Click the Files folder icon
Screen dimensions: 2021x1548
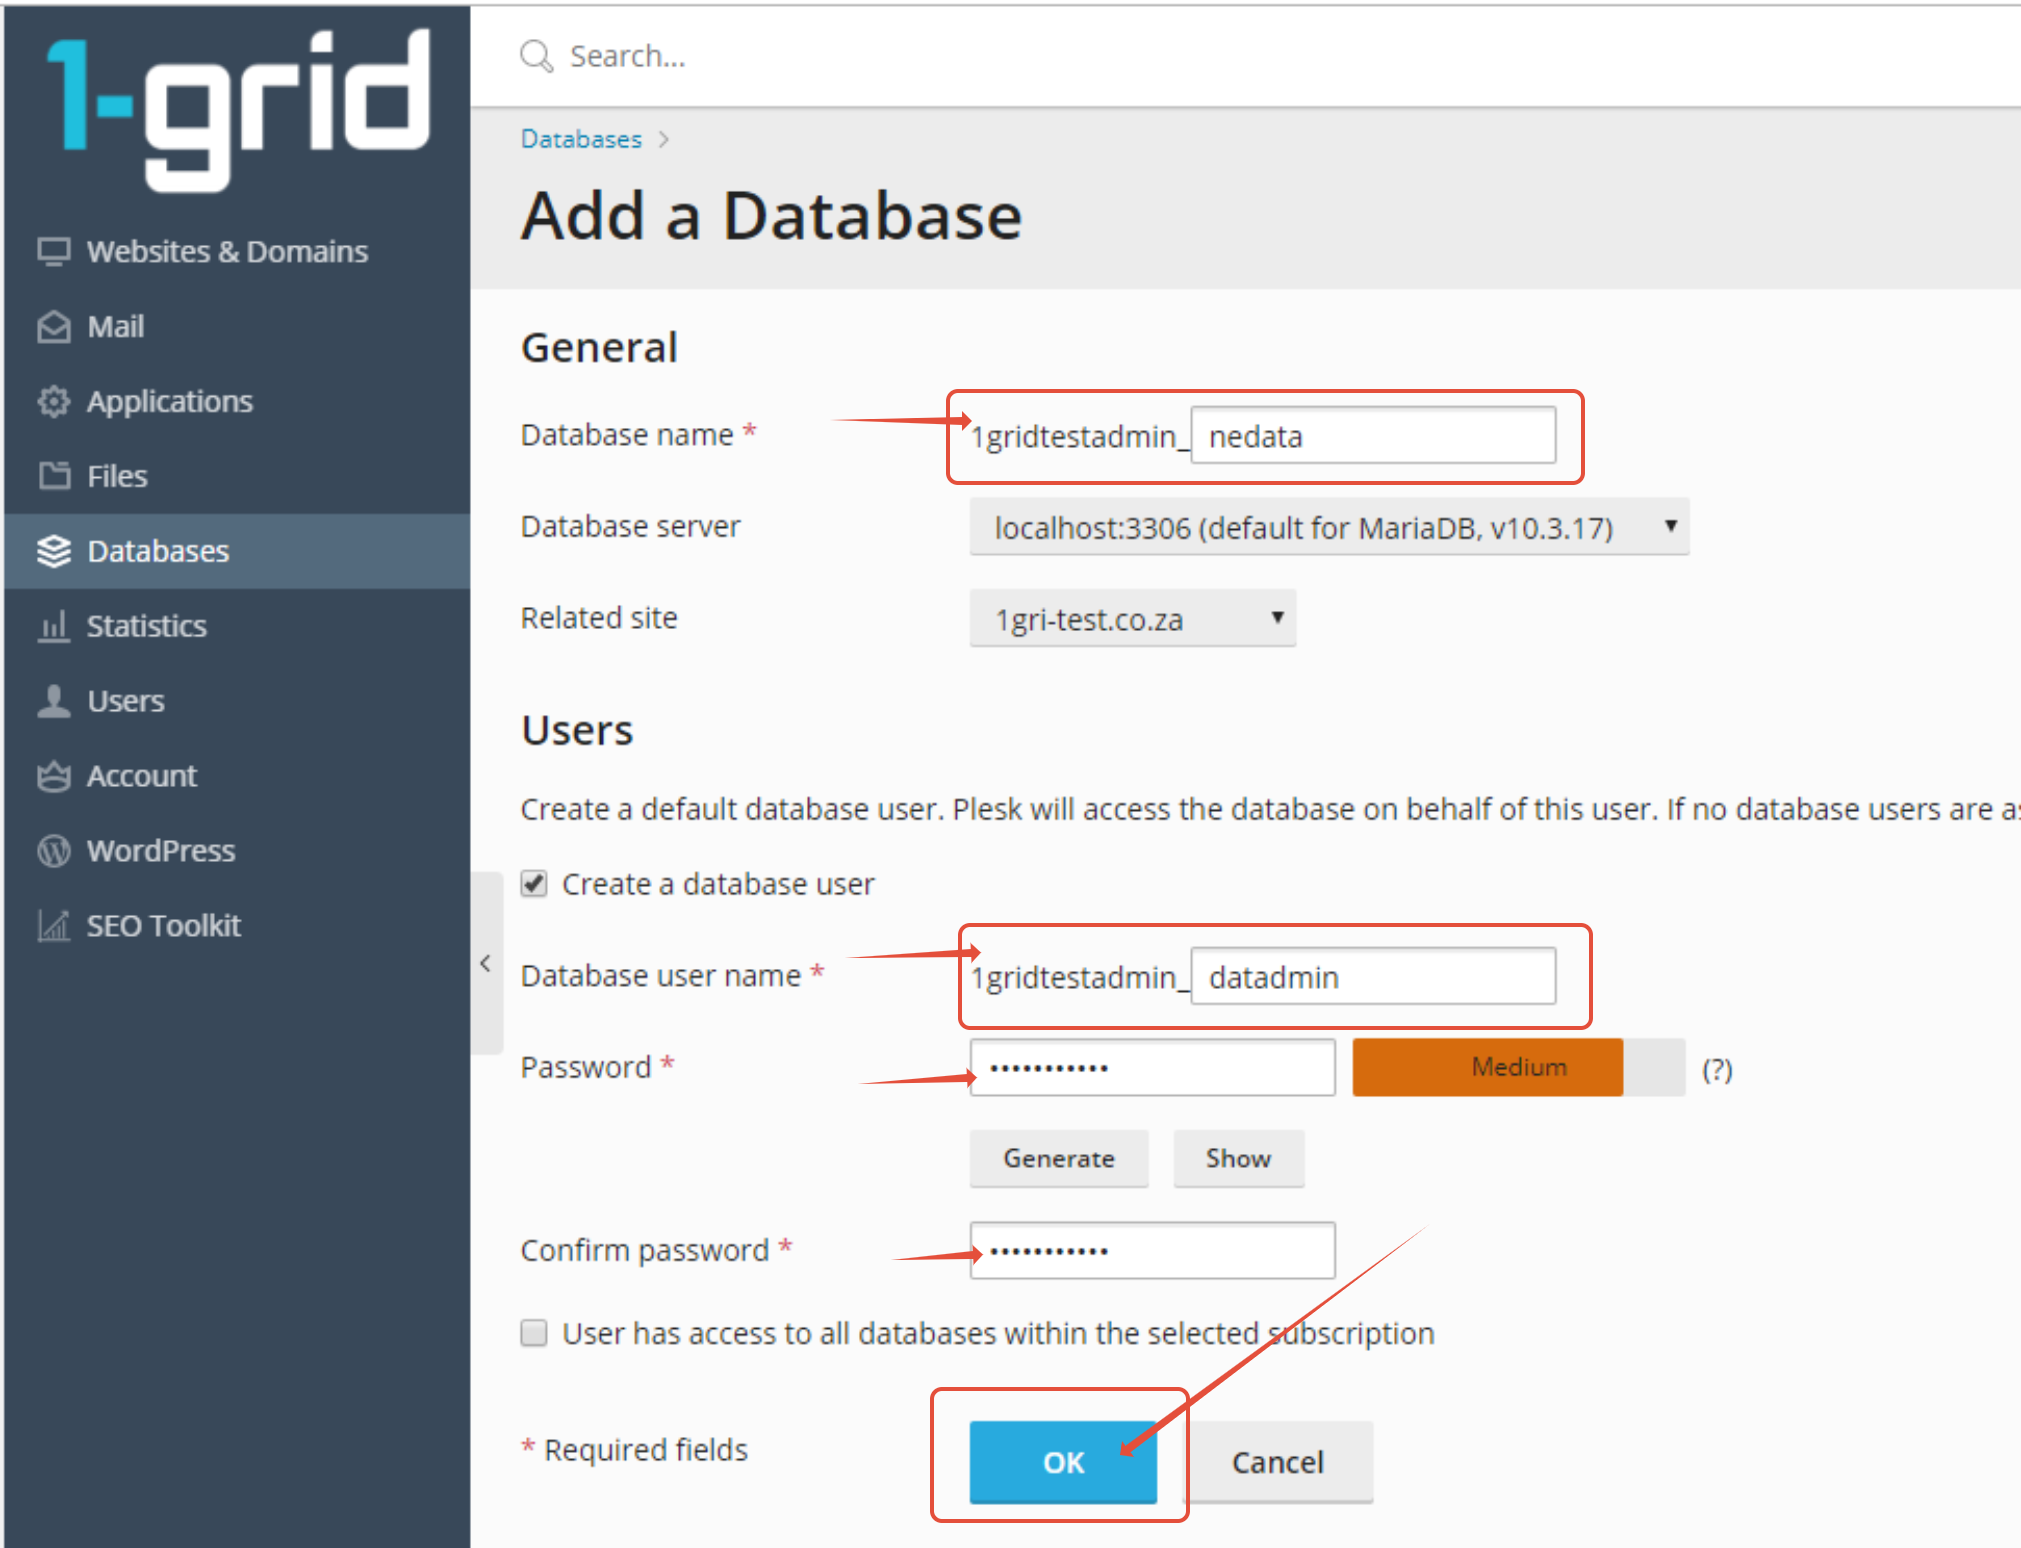click(x=54, y=476)
